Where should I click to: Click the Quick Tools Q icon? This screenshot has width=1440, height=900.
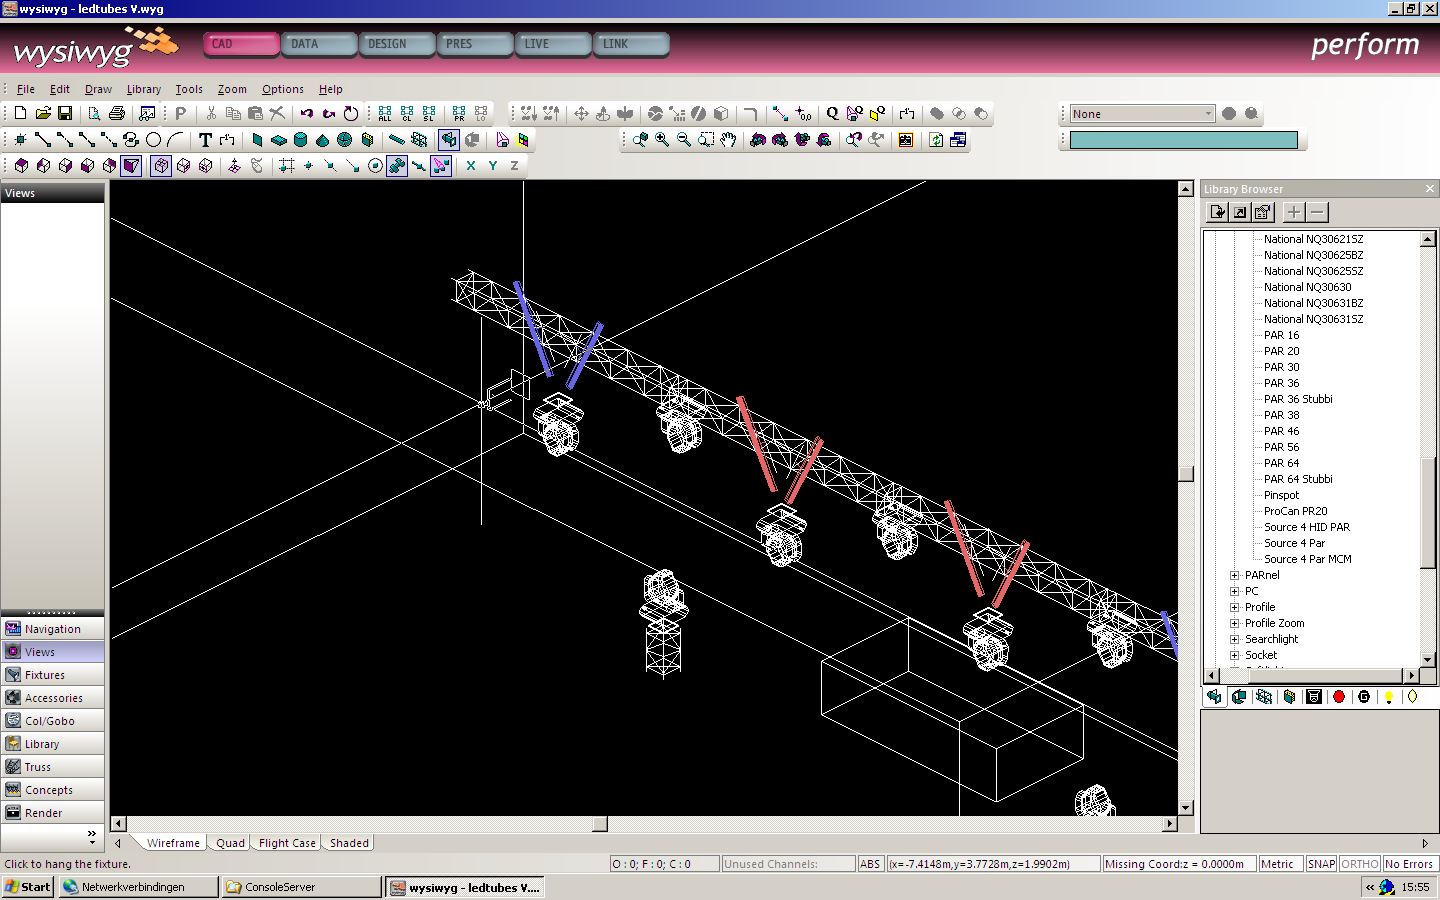coord(832,114)
